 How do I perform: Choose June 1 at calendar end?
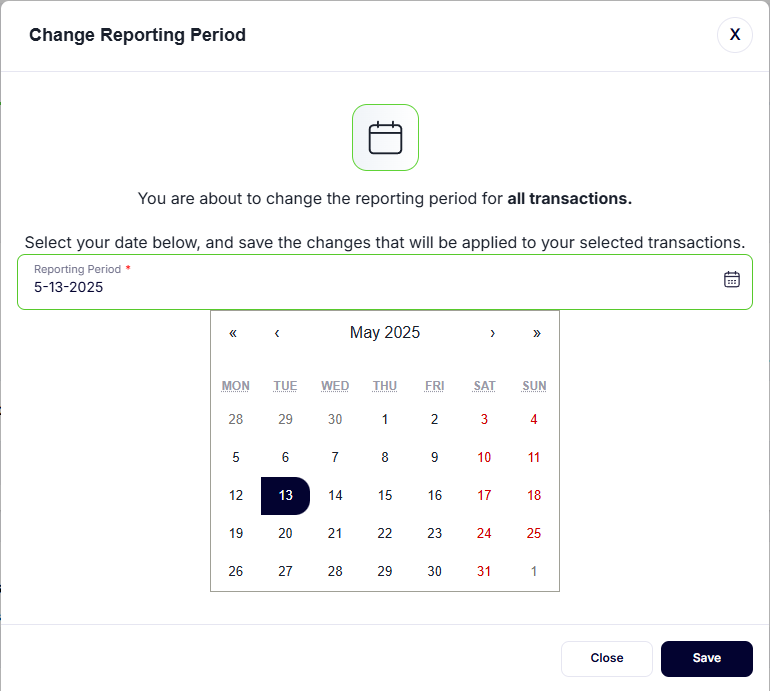pyautogui.click(x=534, y=572)
